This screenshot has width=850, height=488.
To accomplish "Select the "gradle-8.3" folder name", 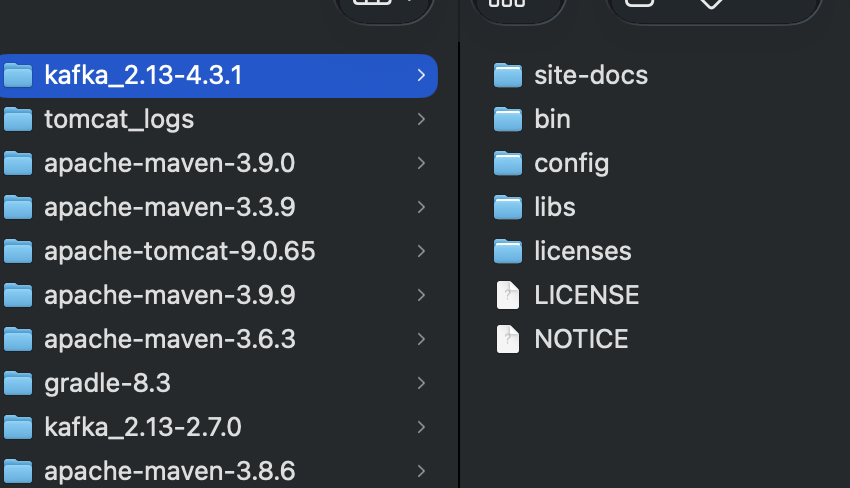I will pos(107,383).
